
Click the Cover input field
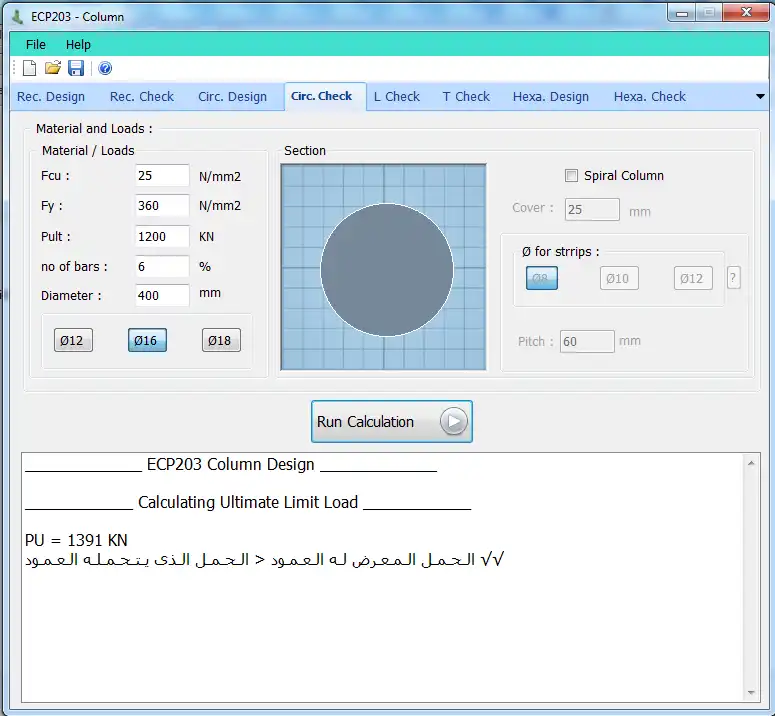(x=592, y=210)
